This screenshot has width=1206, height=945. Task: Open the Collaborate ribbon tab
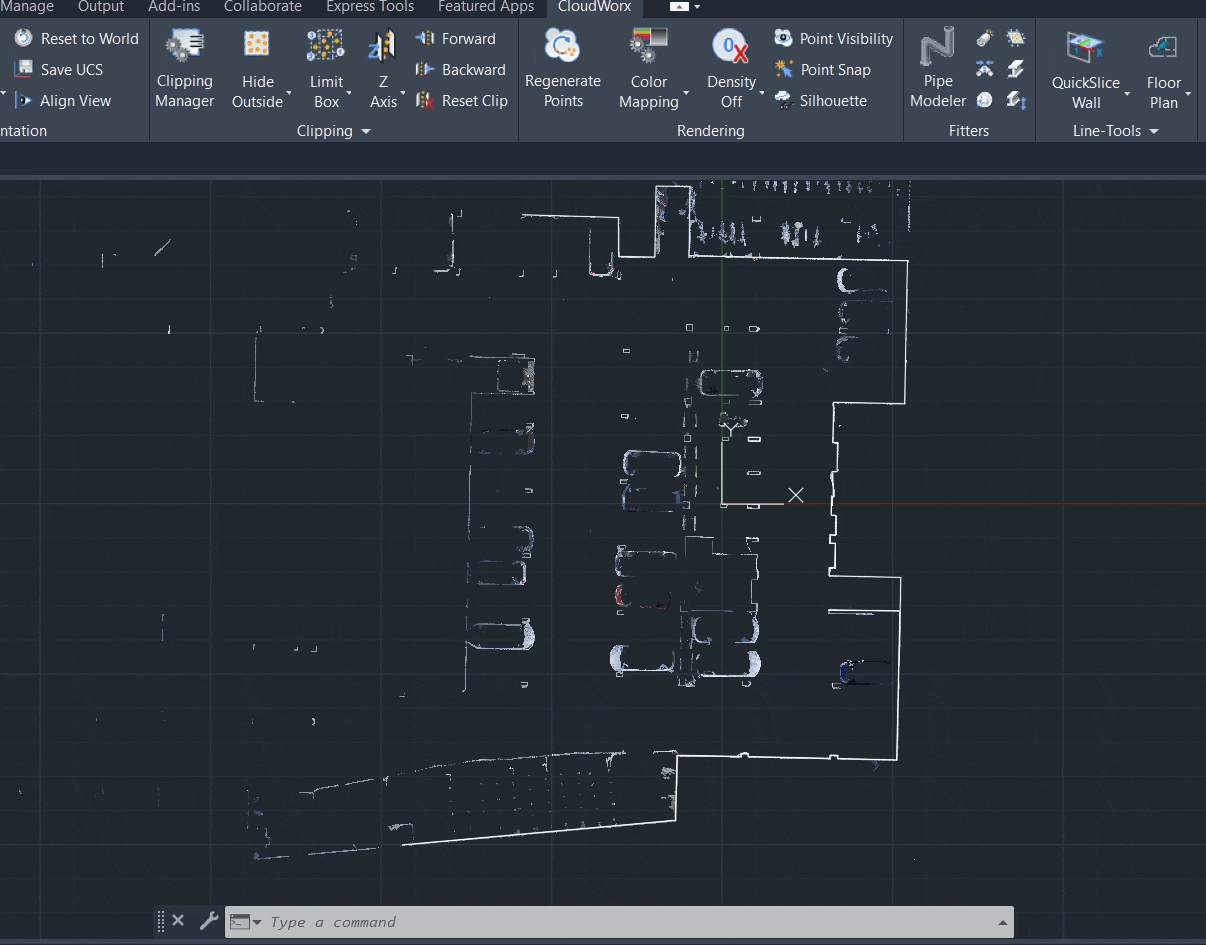click(262, 7)
